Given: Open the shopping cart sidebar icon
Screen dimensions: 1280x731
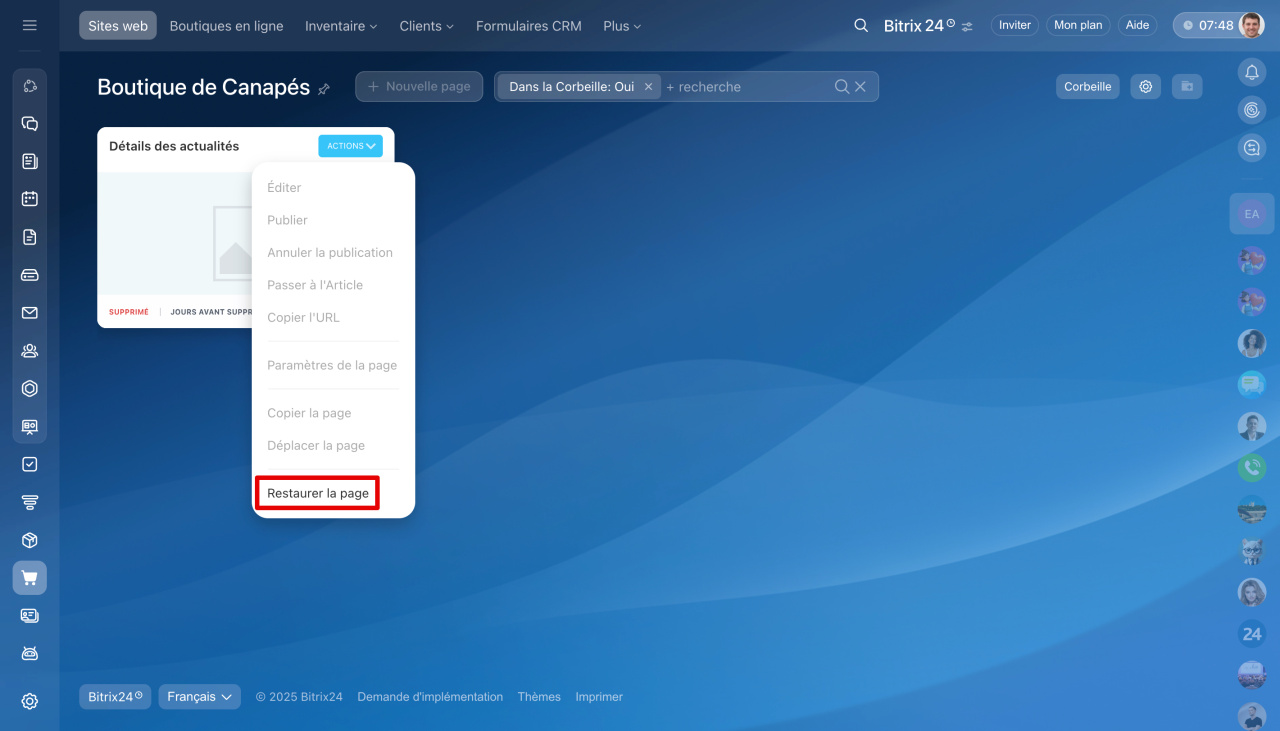Looking at the screenshot, I should point(29,578).
